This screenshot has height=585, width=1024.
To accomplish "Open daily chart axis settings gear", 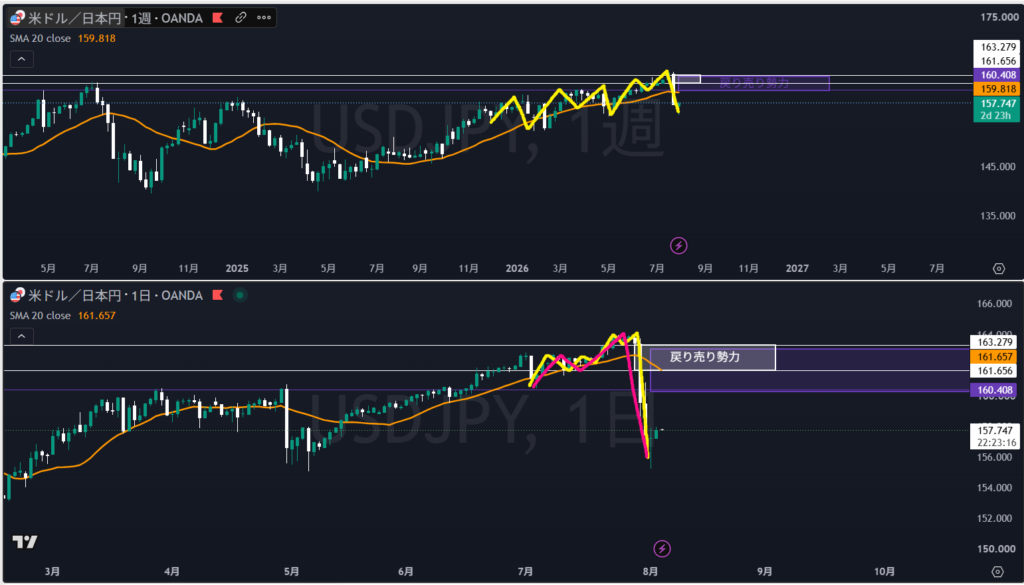I will (x=998, y=571).
